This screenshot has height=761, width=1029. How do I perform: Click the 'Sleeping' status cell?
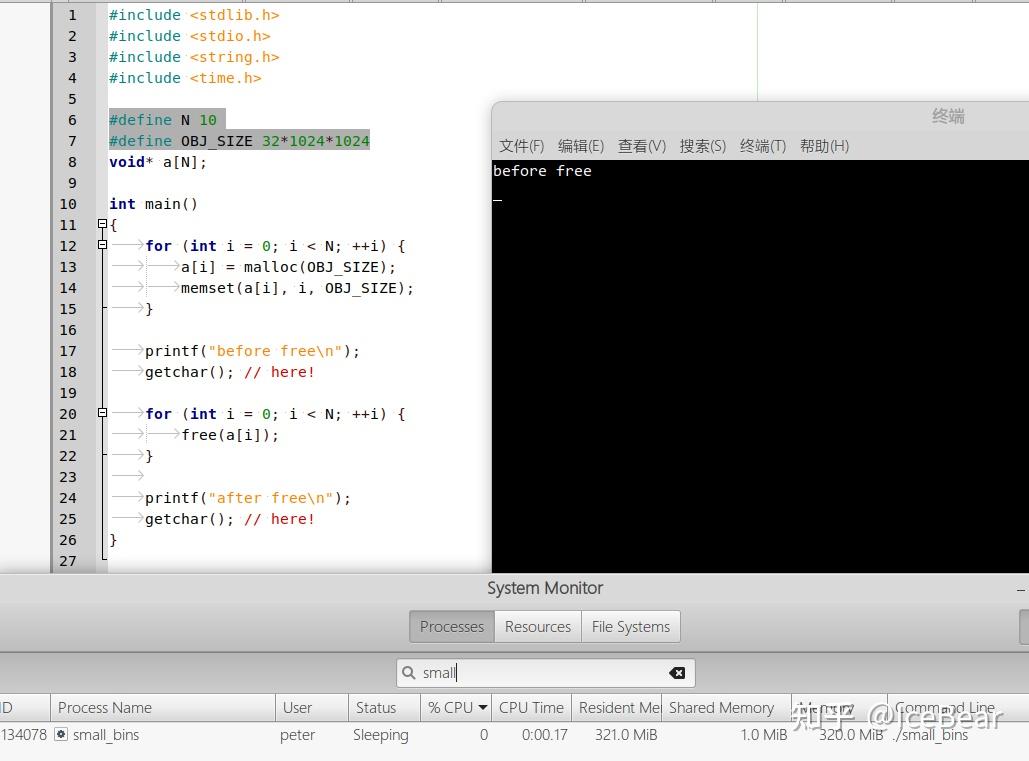pos(381,735)
